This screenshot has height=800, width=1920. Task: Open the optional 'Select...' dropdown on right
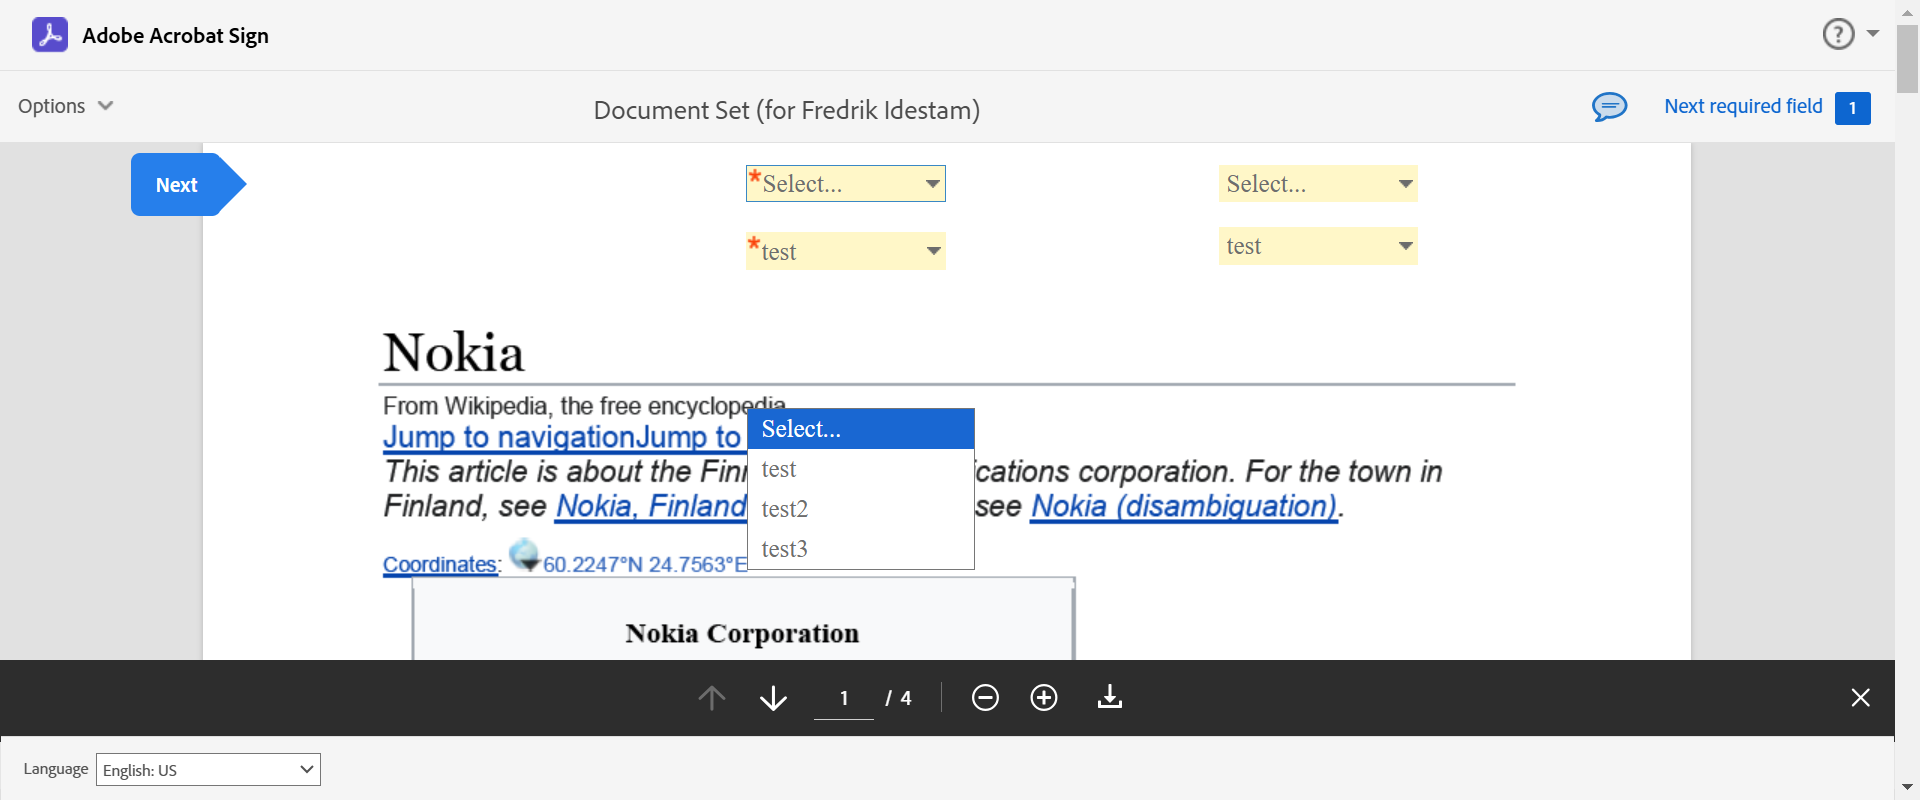pos(1318,184)
